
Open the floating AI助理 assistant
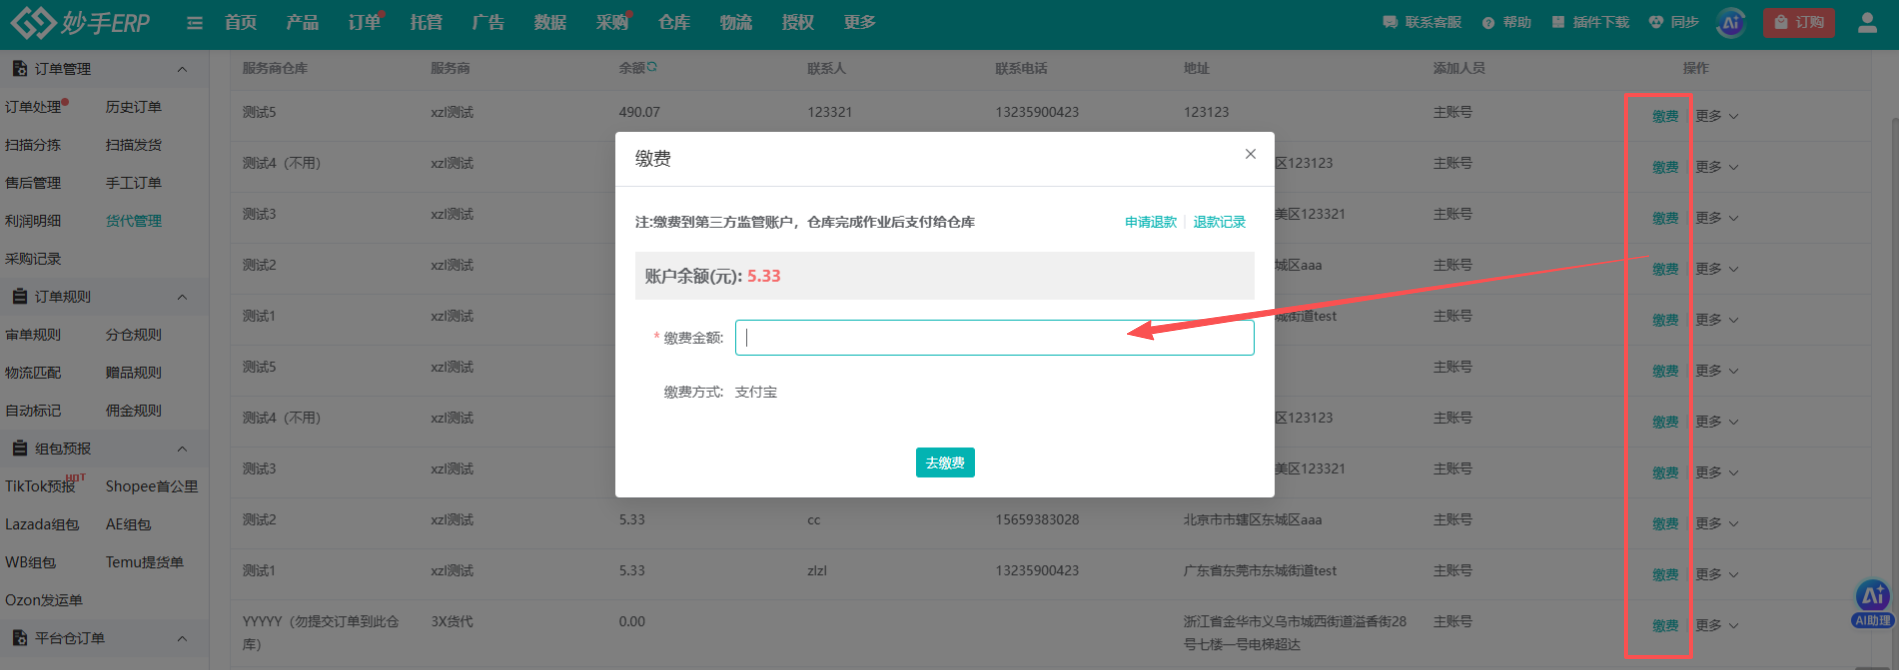pyautogui.click(x=1872, y=603)
